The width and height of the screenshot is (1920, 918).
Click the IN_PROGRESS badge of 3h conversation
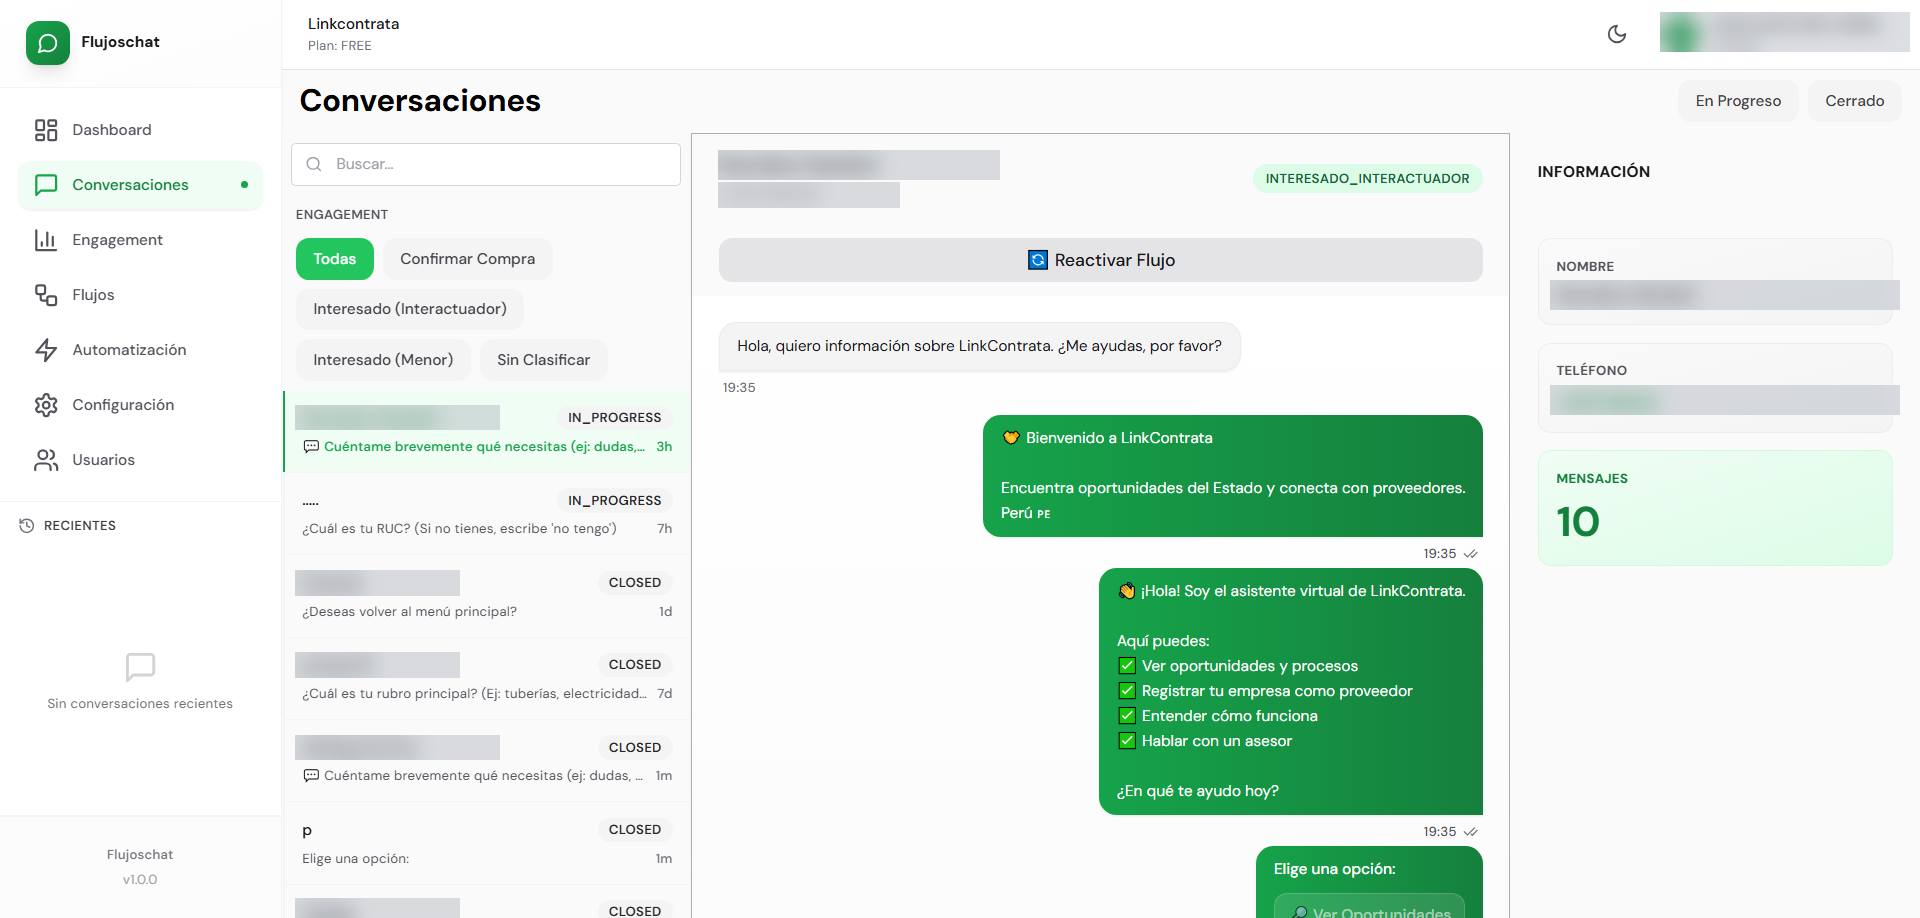(x=615, y=418)
